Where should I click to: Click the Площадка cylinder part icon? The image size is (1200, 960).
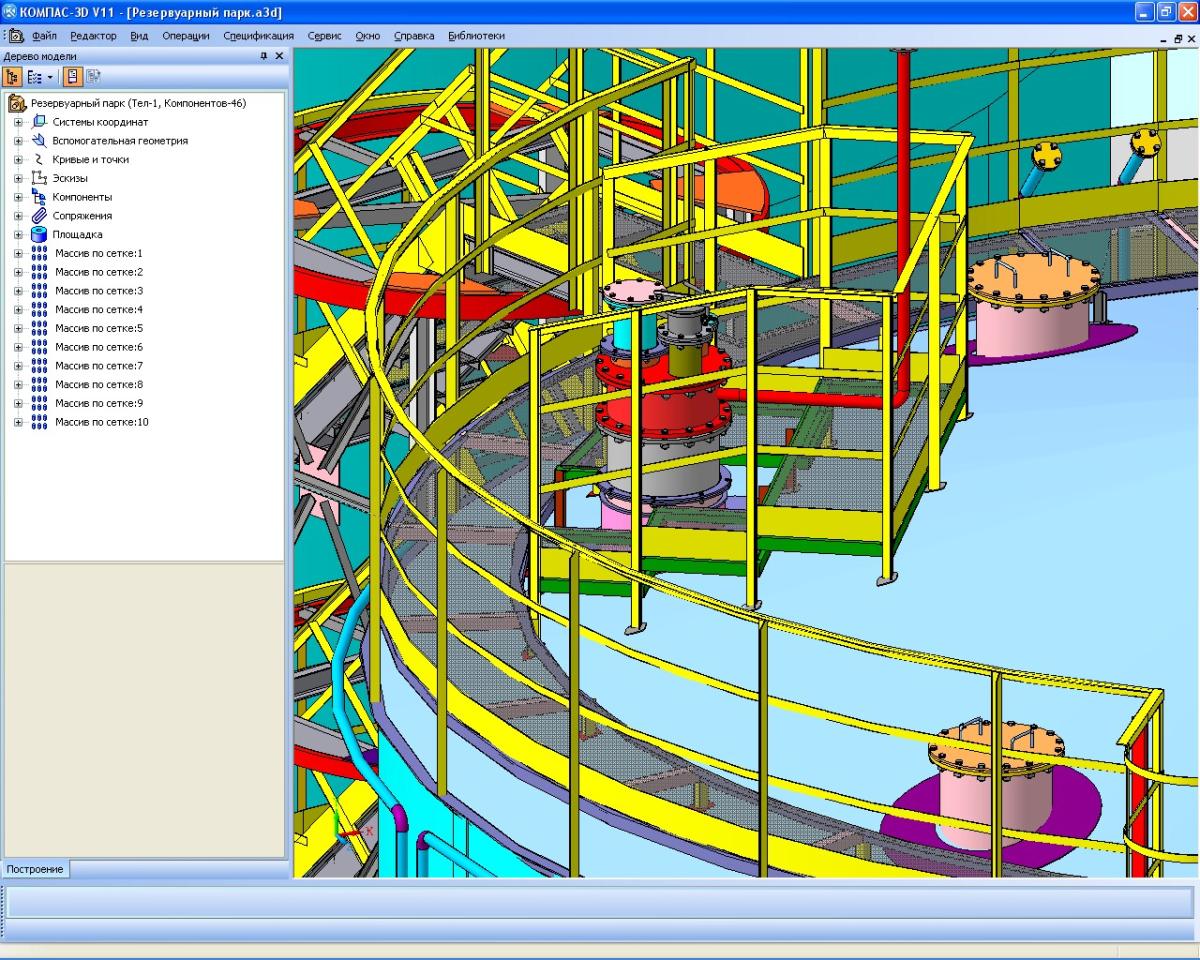point(40,235)
